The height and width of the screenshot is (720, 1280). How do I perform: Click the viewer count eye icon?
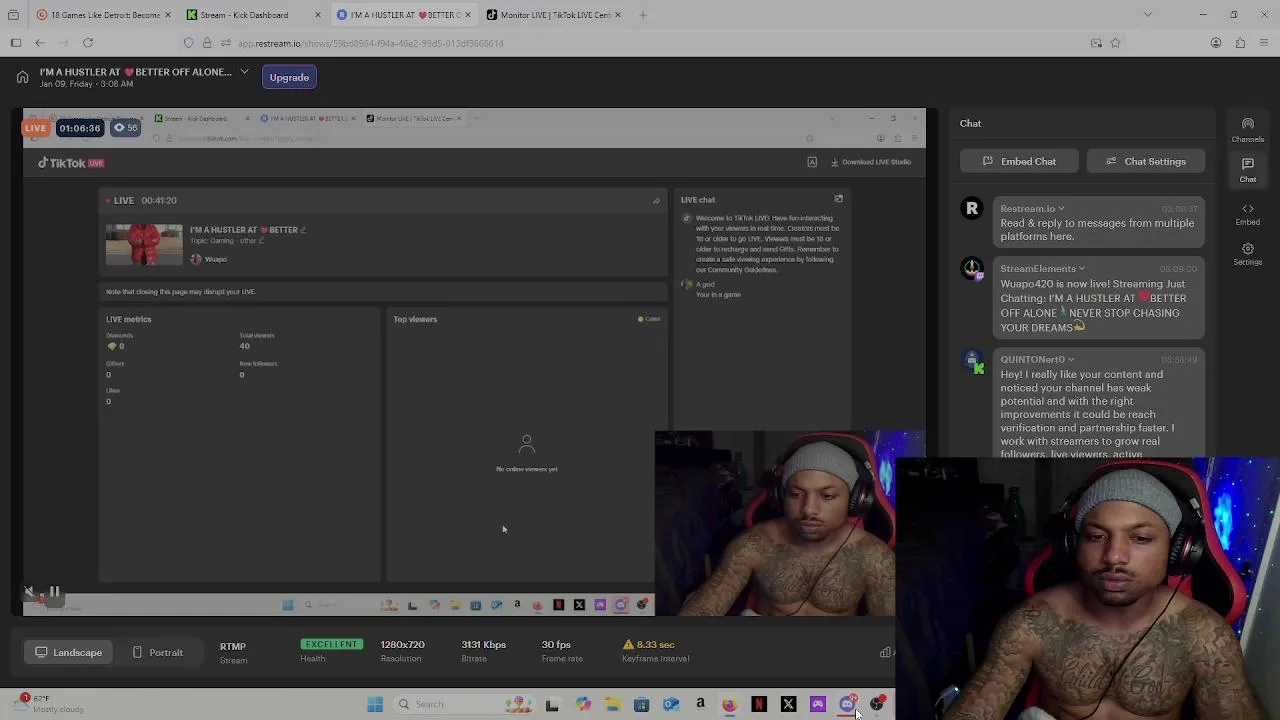(119, 128)
